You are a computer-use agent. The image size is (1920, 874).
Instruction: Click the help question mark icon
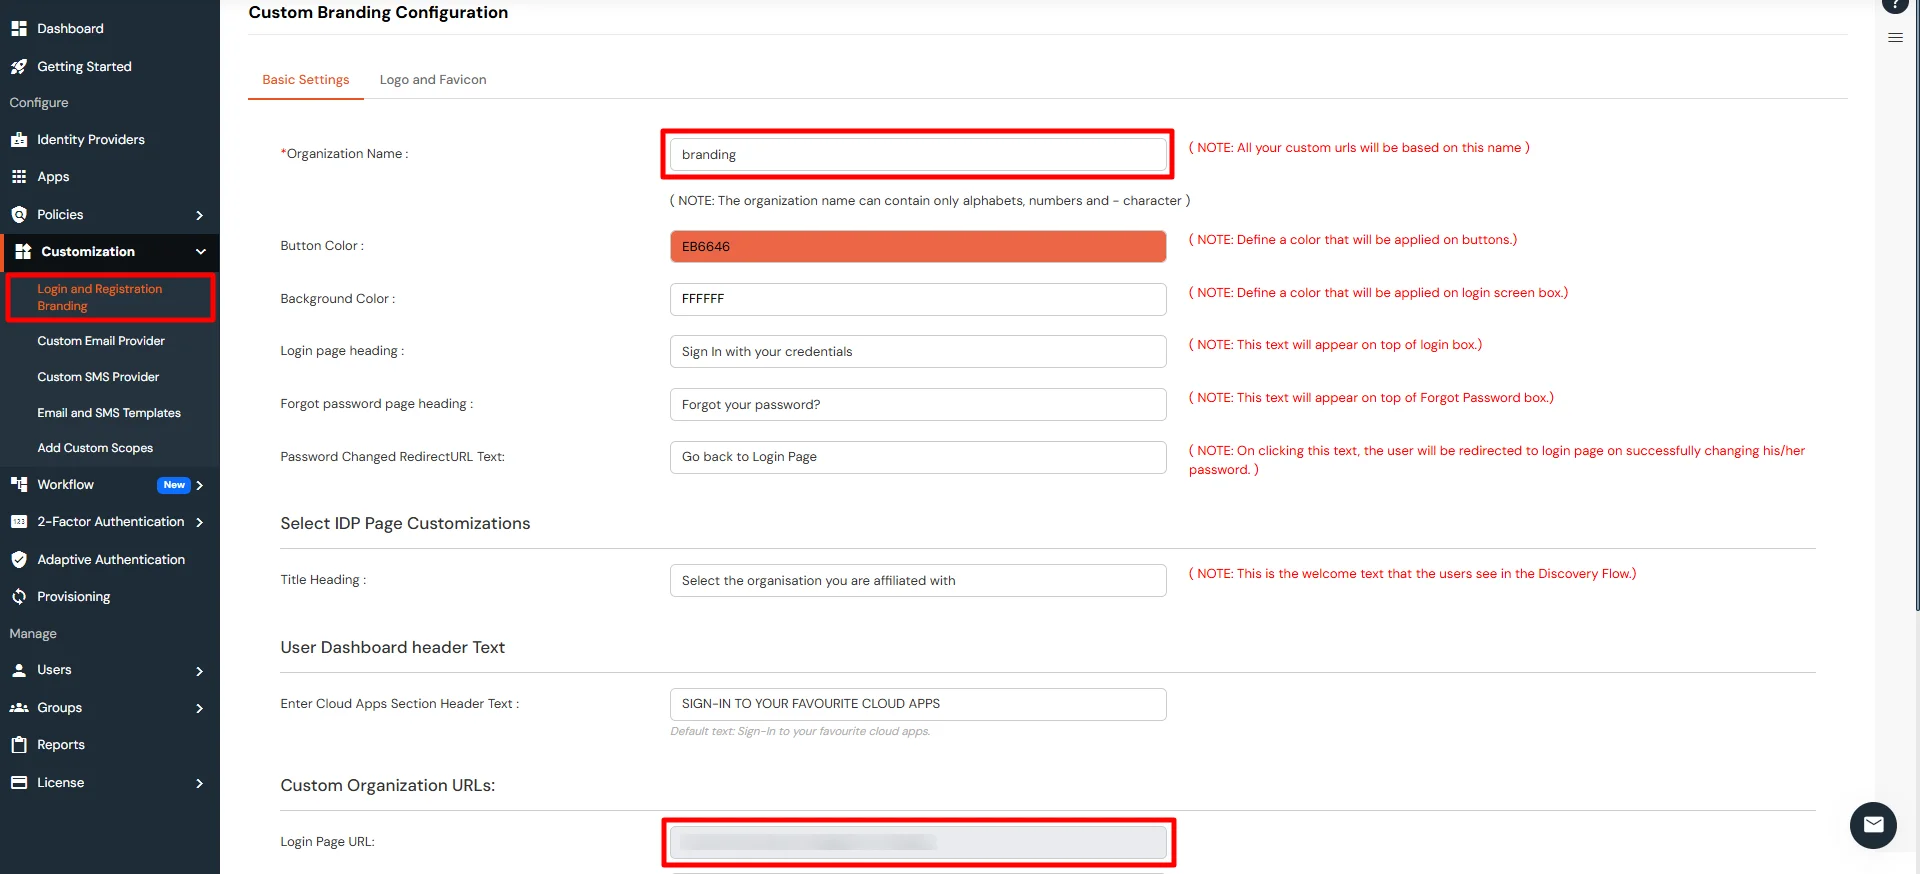[x=1895, y=4]
